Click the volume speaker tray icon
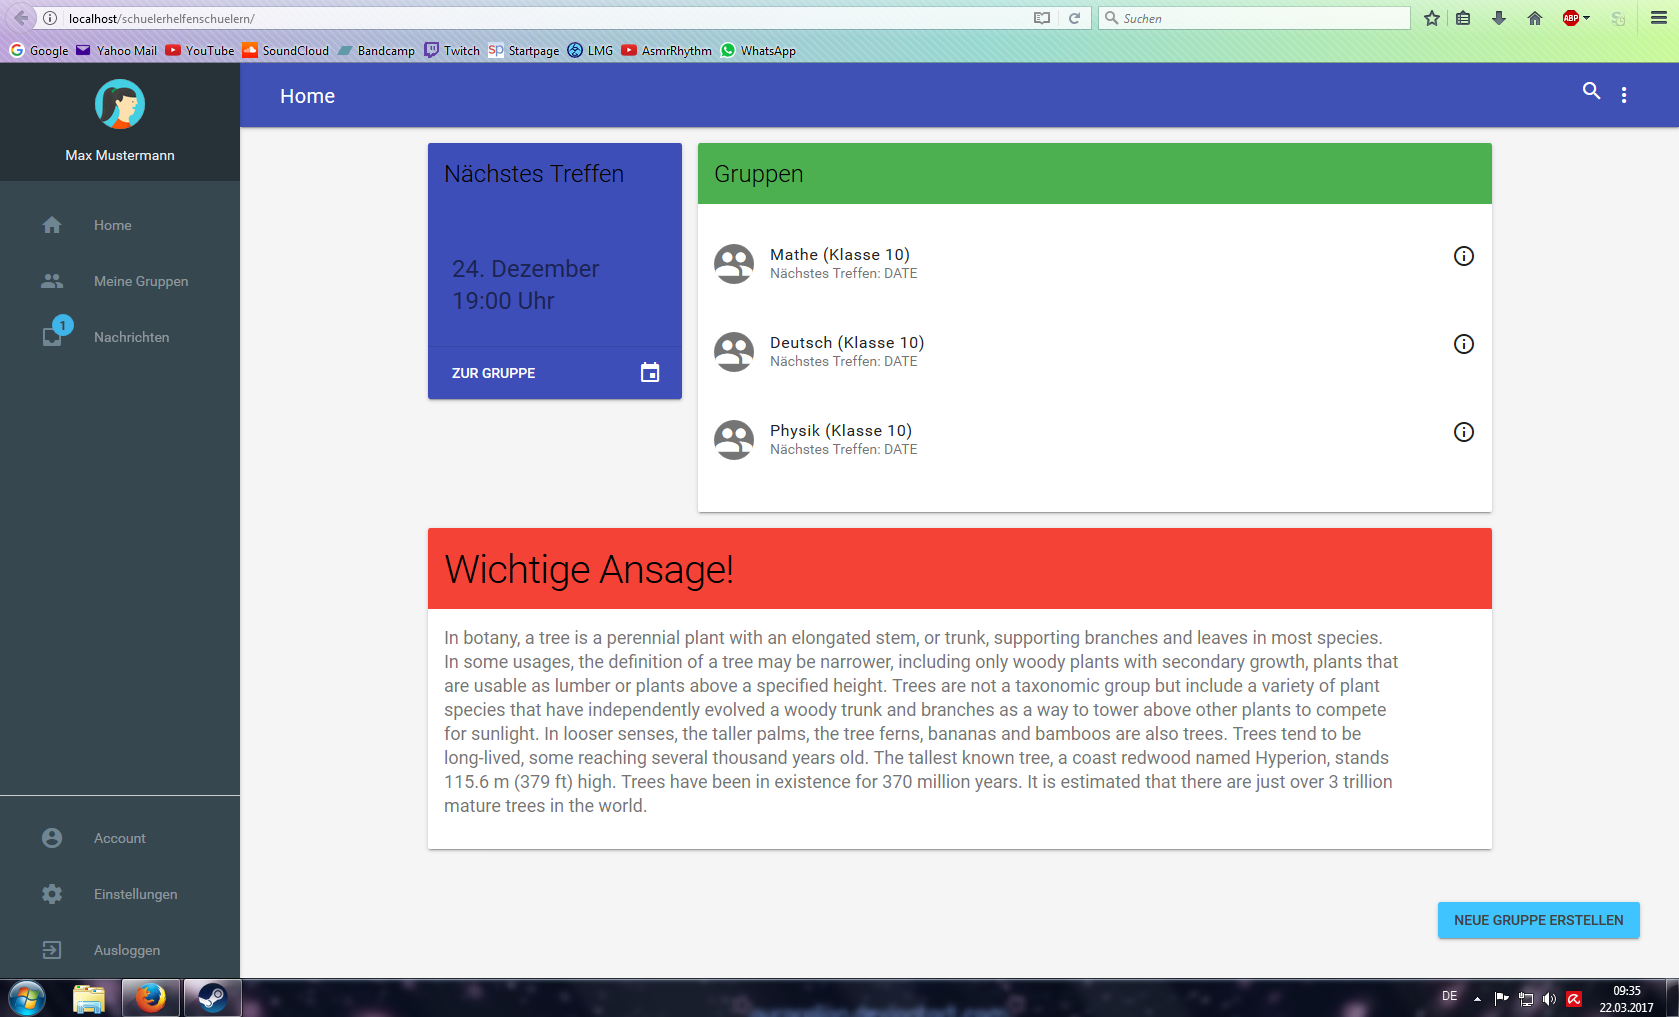 1549,998
